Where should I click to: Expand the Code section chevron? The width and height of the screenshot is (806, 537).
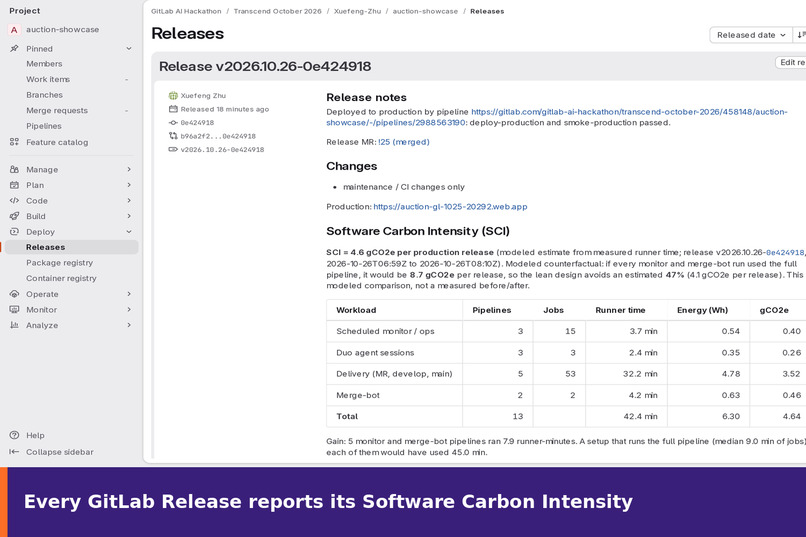[129, 201]
